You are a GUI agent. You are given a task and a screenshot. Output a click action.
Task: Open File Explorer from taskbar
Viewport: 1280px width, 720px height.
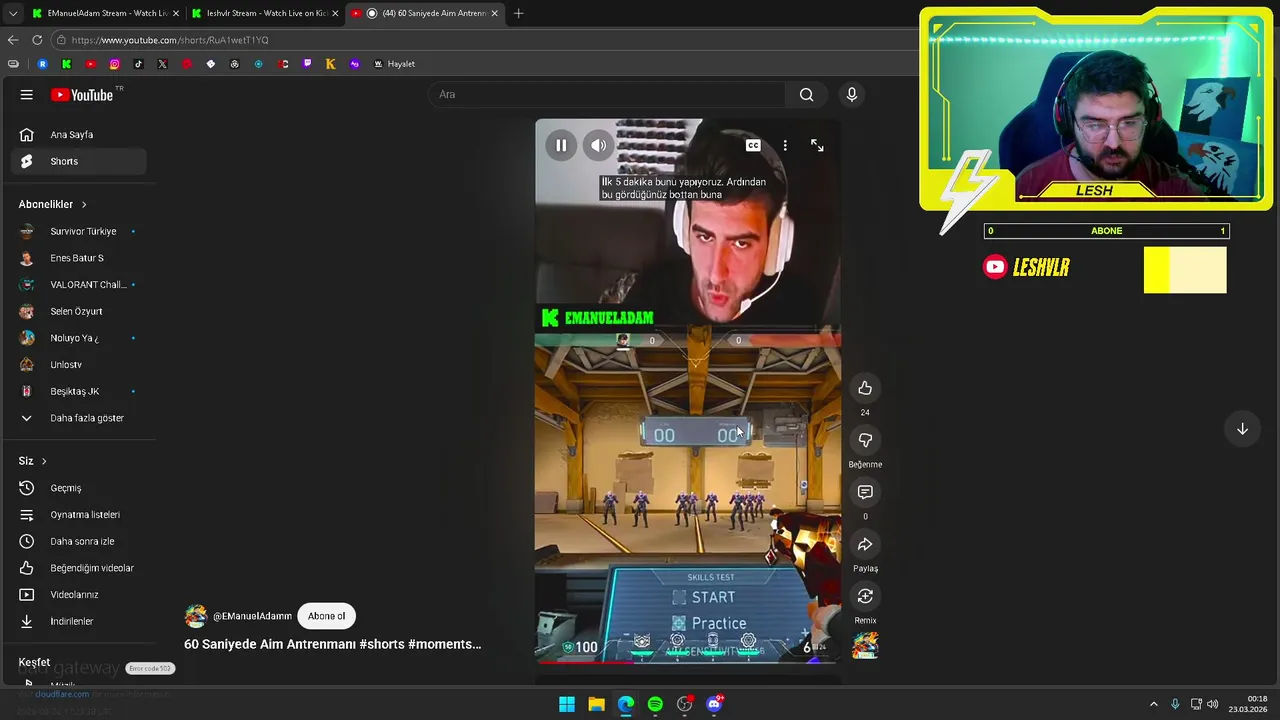tap(596, 704)
